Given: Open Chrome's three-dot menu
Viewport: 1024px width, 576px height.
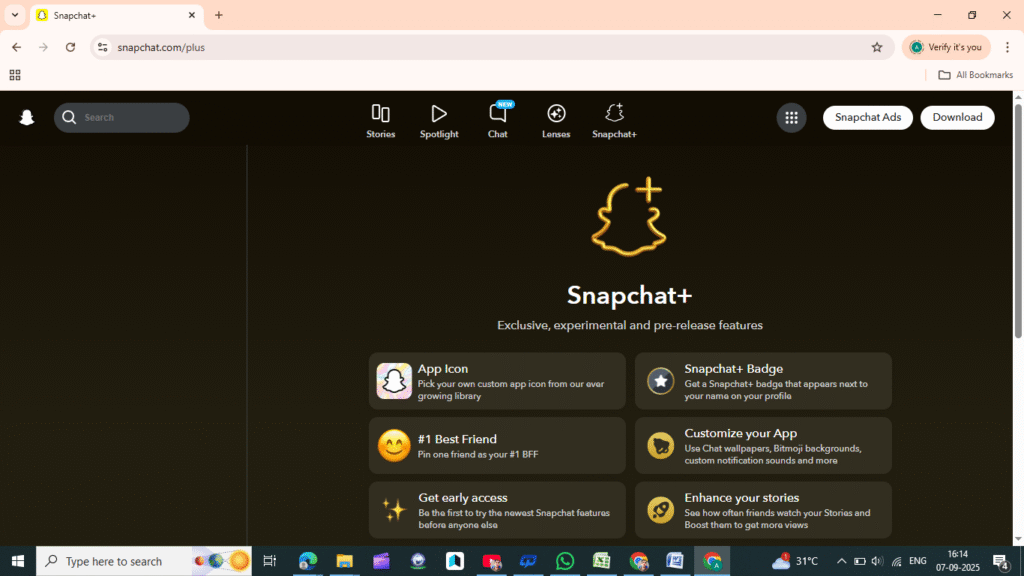Looking at the screenshot, I should click(x=1007, y=47).
